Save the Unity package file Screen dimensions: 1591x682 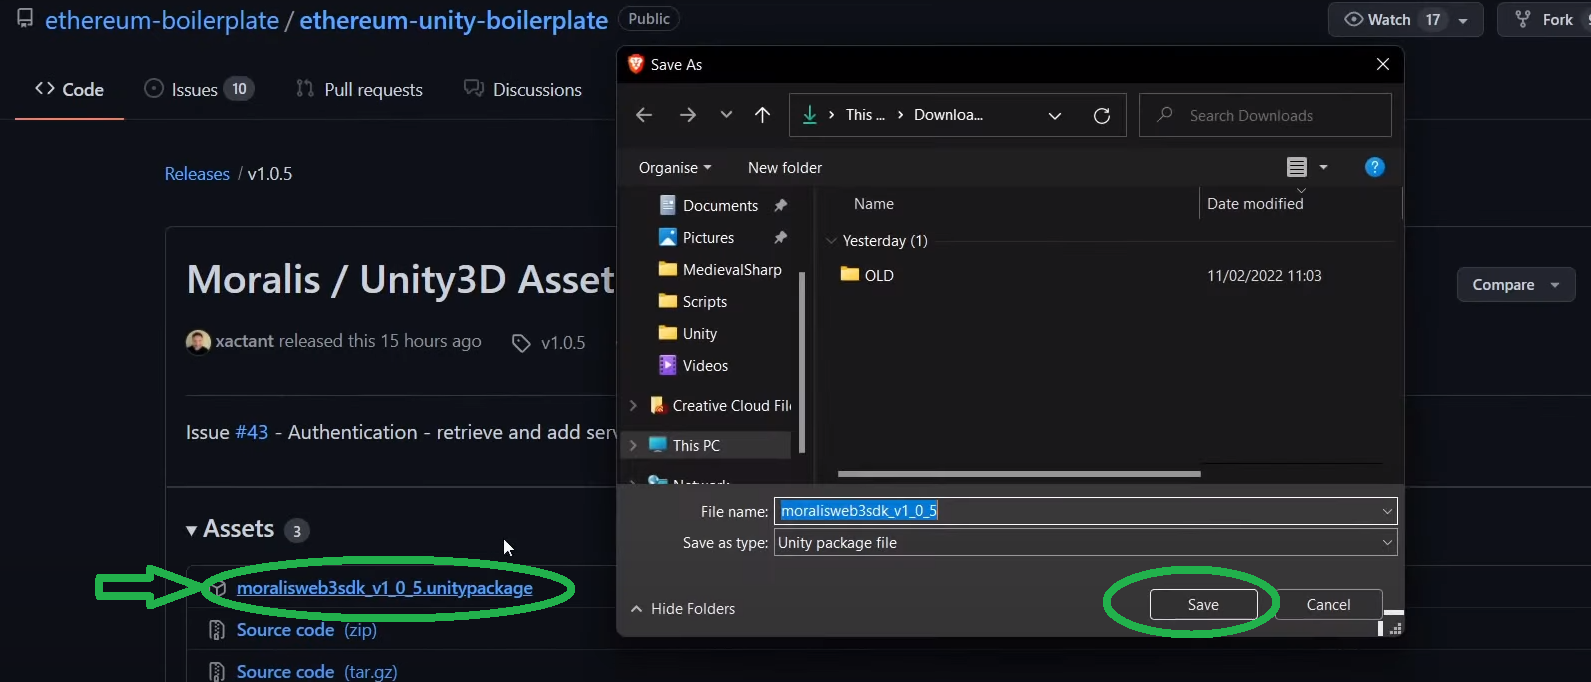click(1203, 604)
